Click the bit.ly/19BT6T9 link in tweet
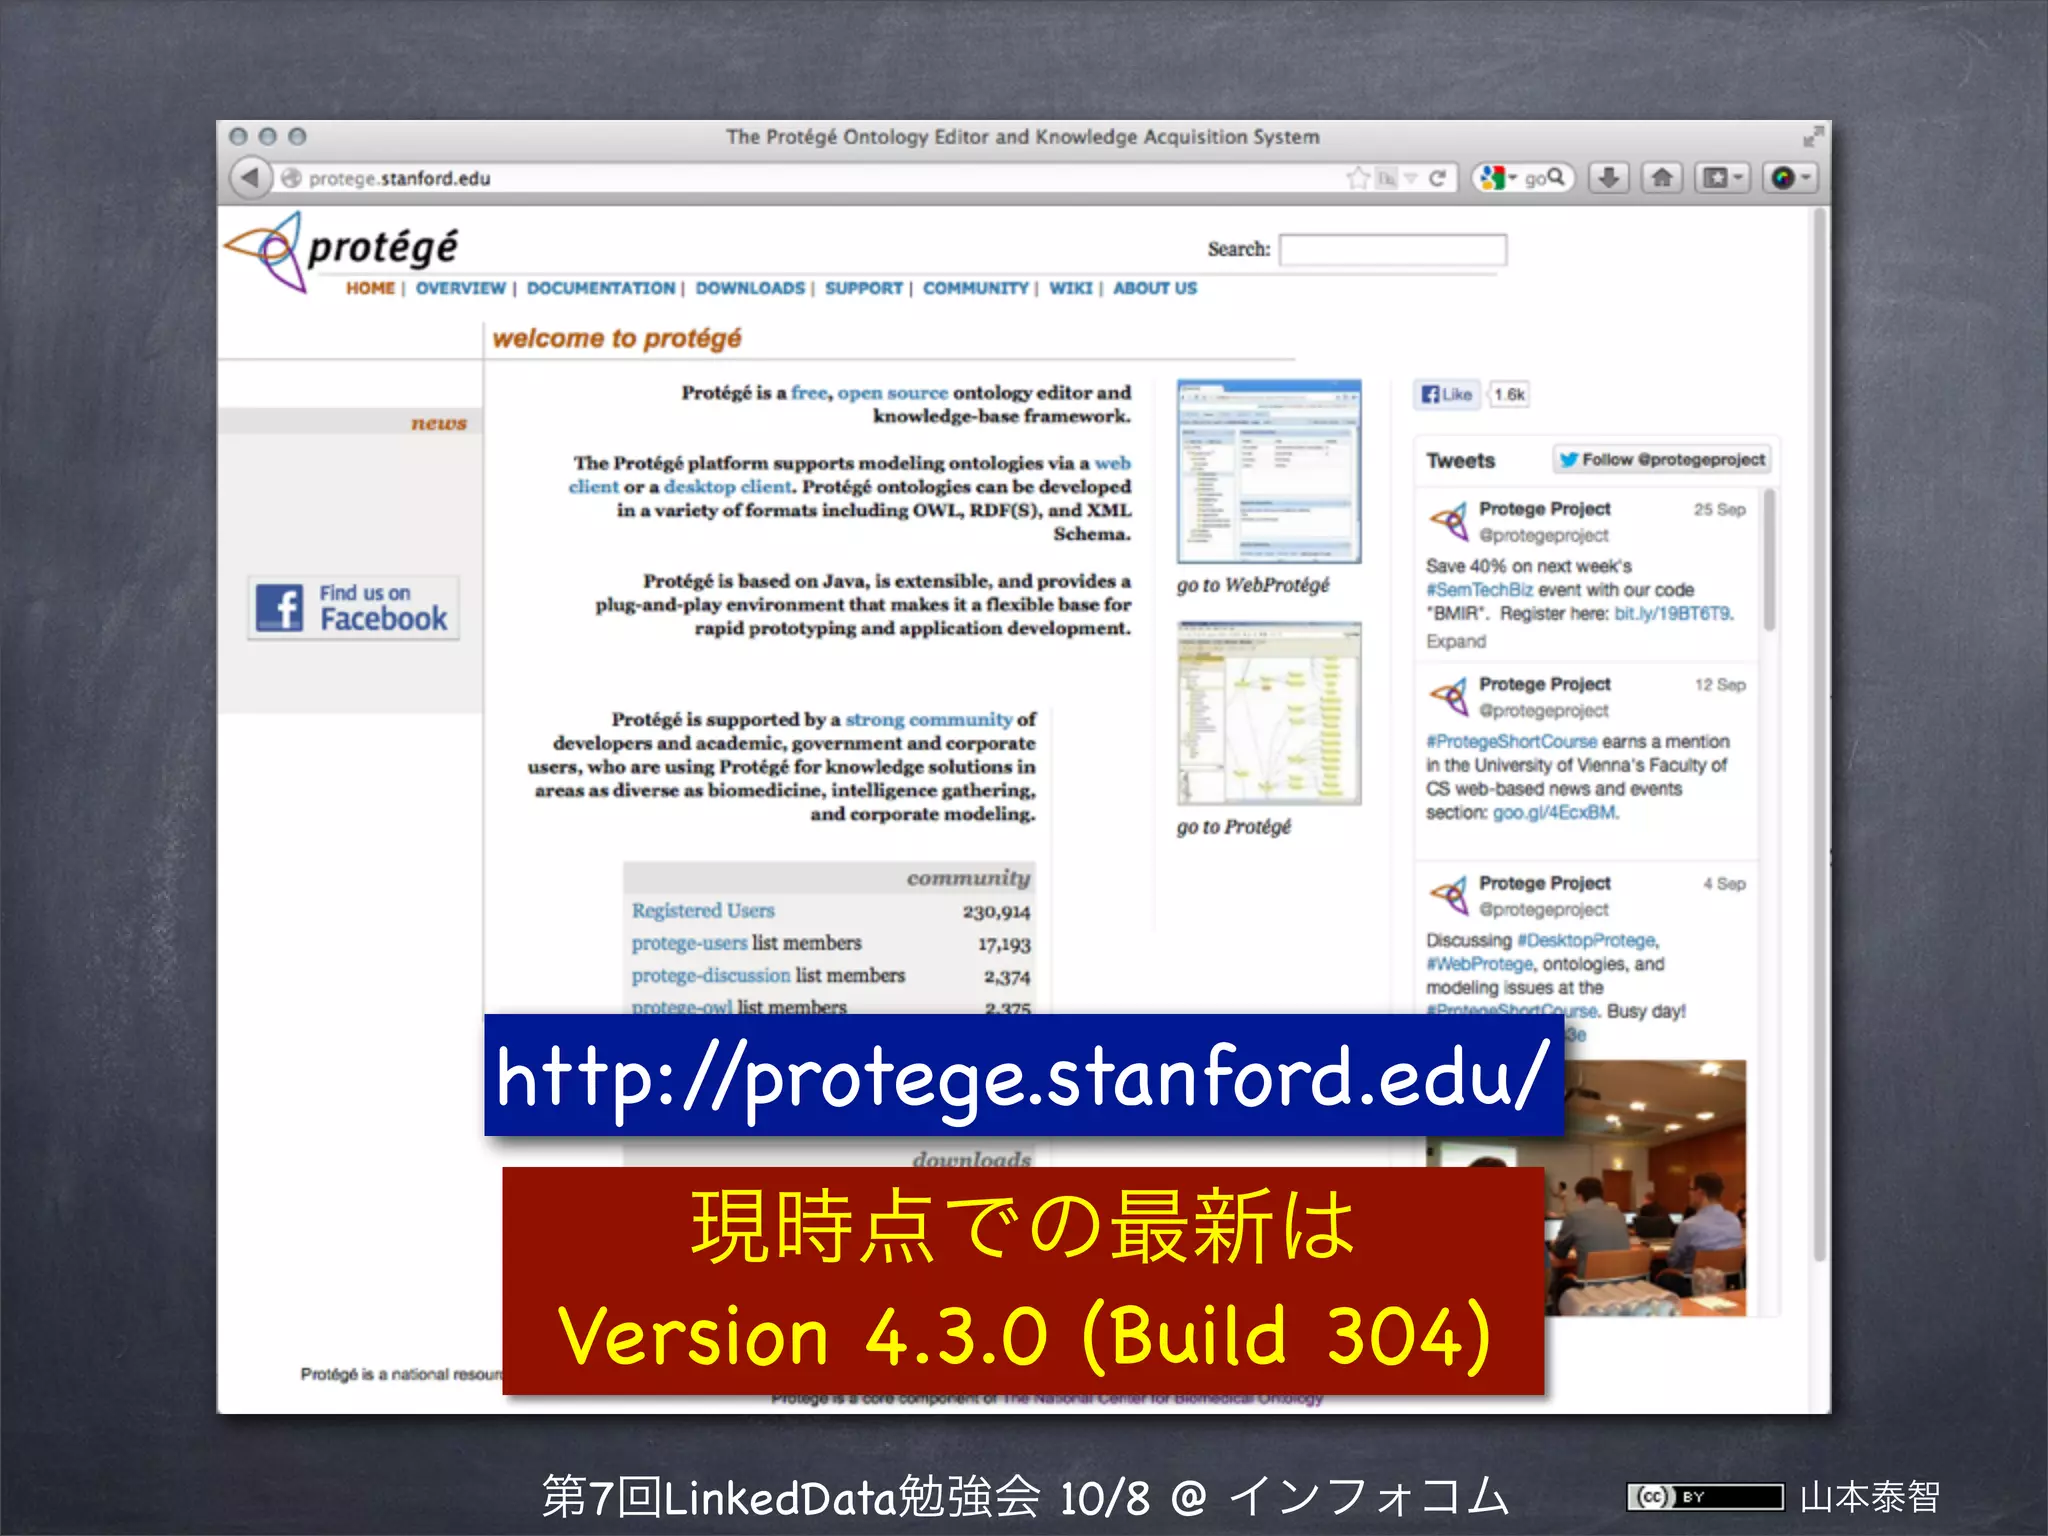Viewport: 2048px width, 1536px height. coord(1673,614)
